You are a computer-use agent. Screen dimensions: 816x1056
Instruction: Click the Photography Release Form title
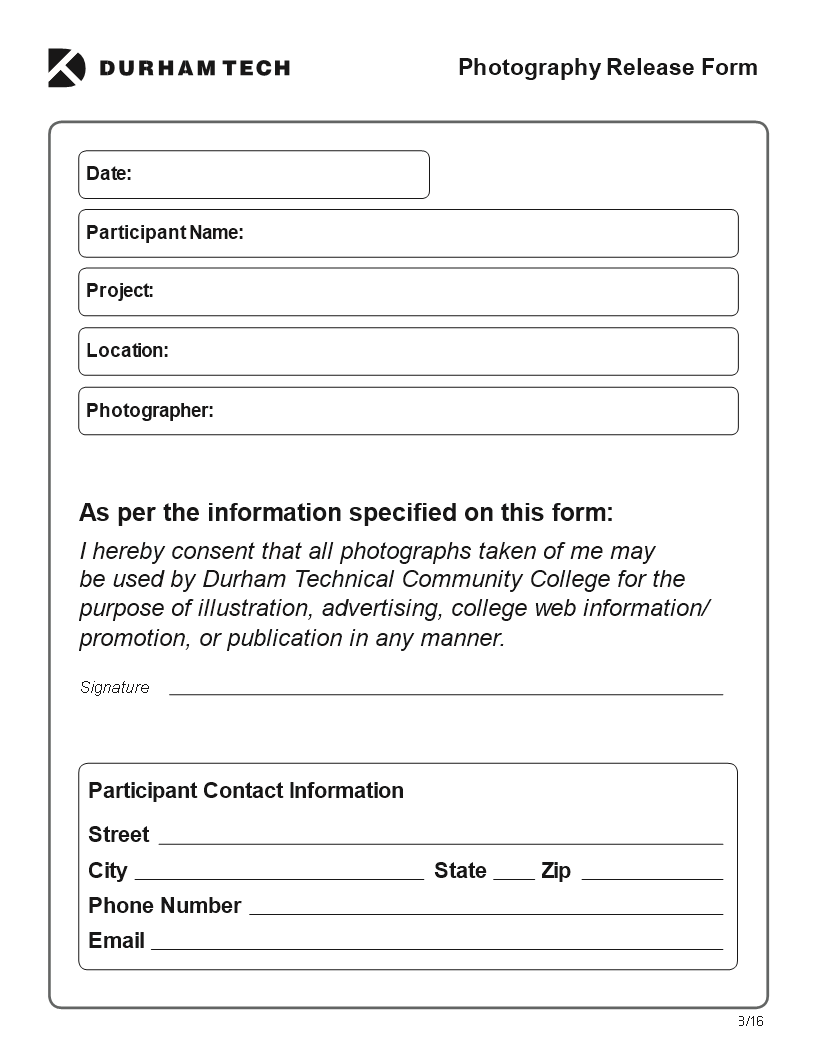coord(608,67)
